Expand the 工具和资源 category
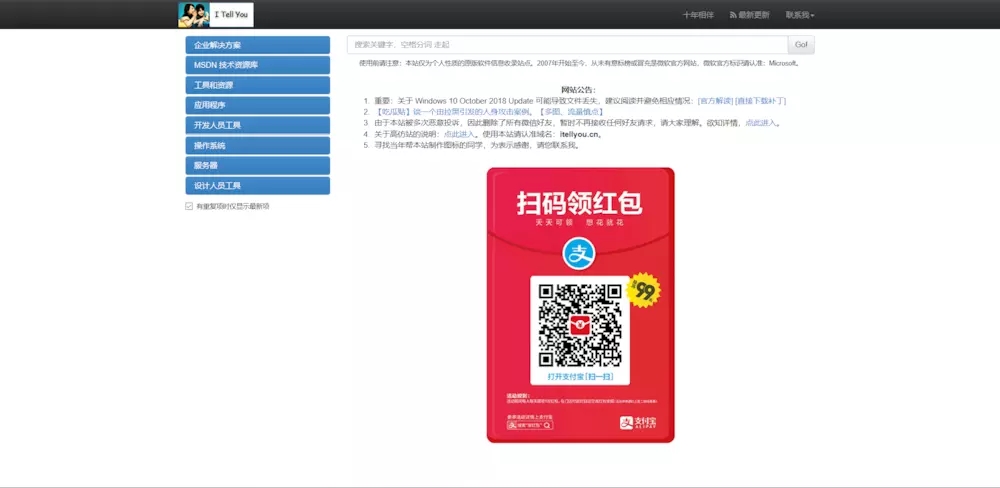 (258, 85)
